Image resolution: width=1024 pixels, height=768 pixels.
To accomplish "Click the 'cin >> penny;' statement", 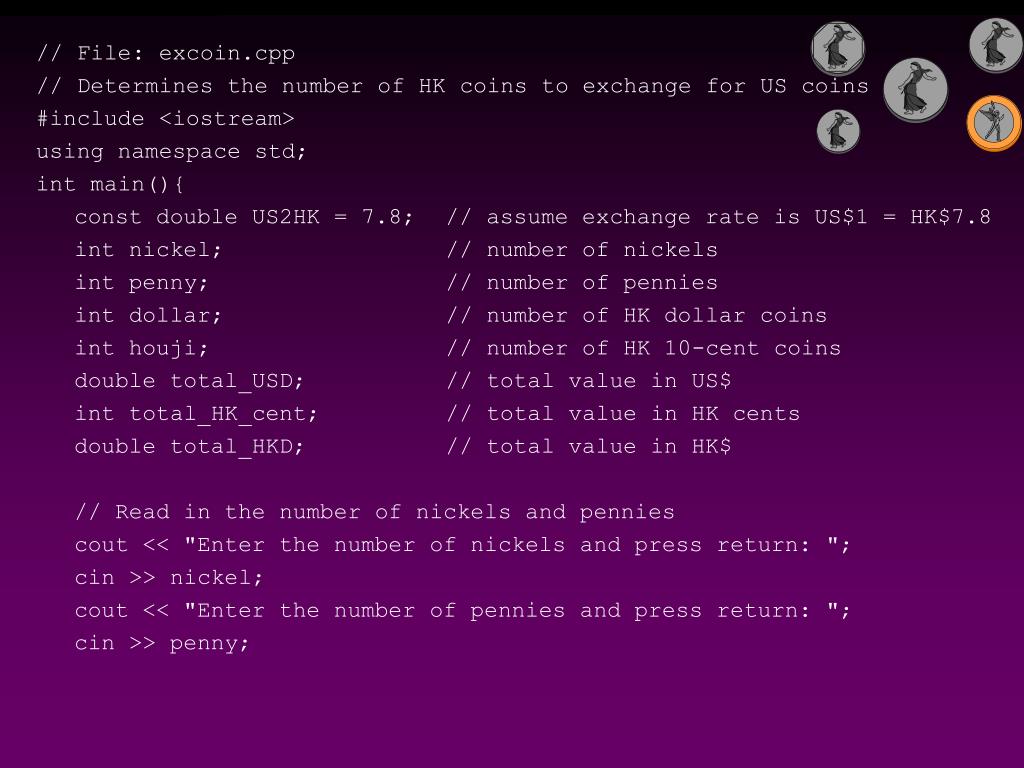I will coord(162,643).
